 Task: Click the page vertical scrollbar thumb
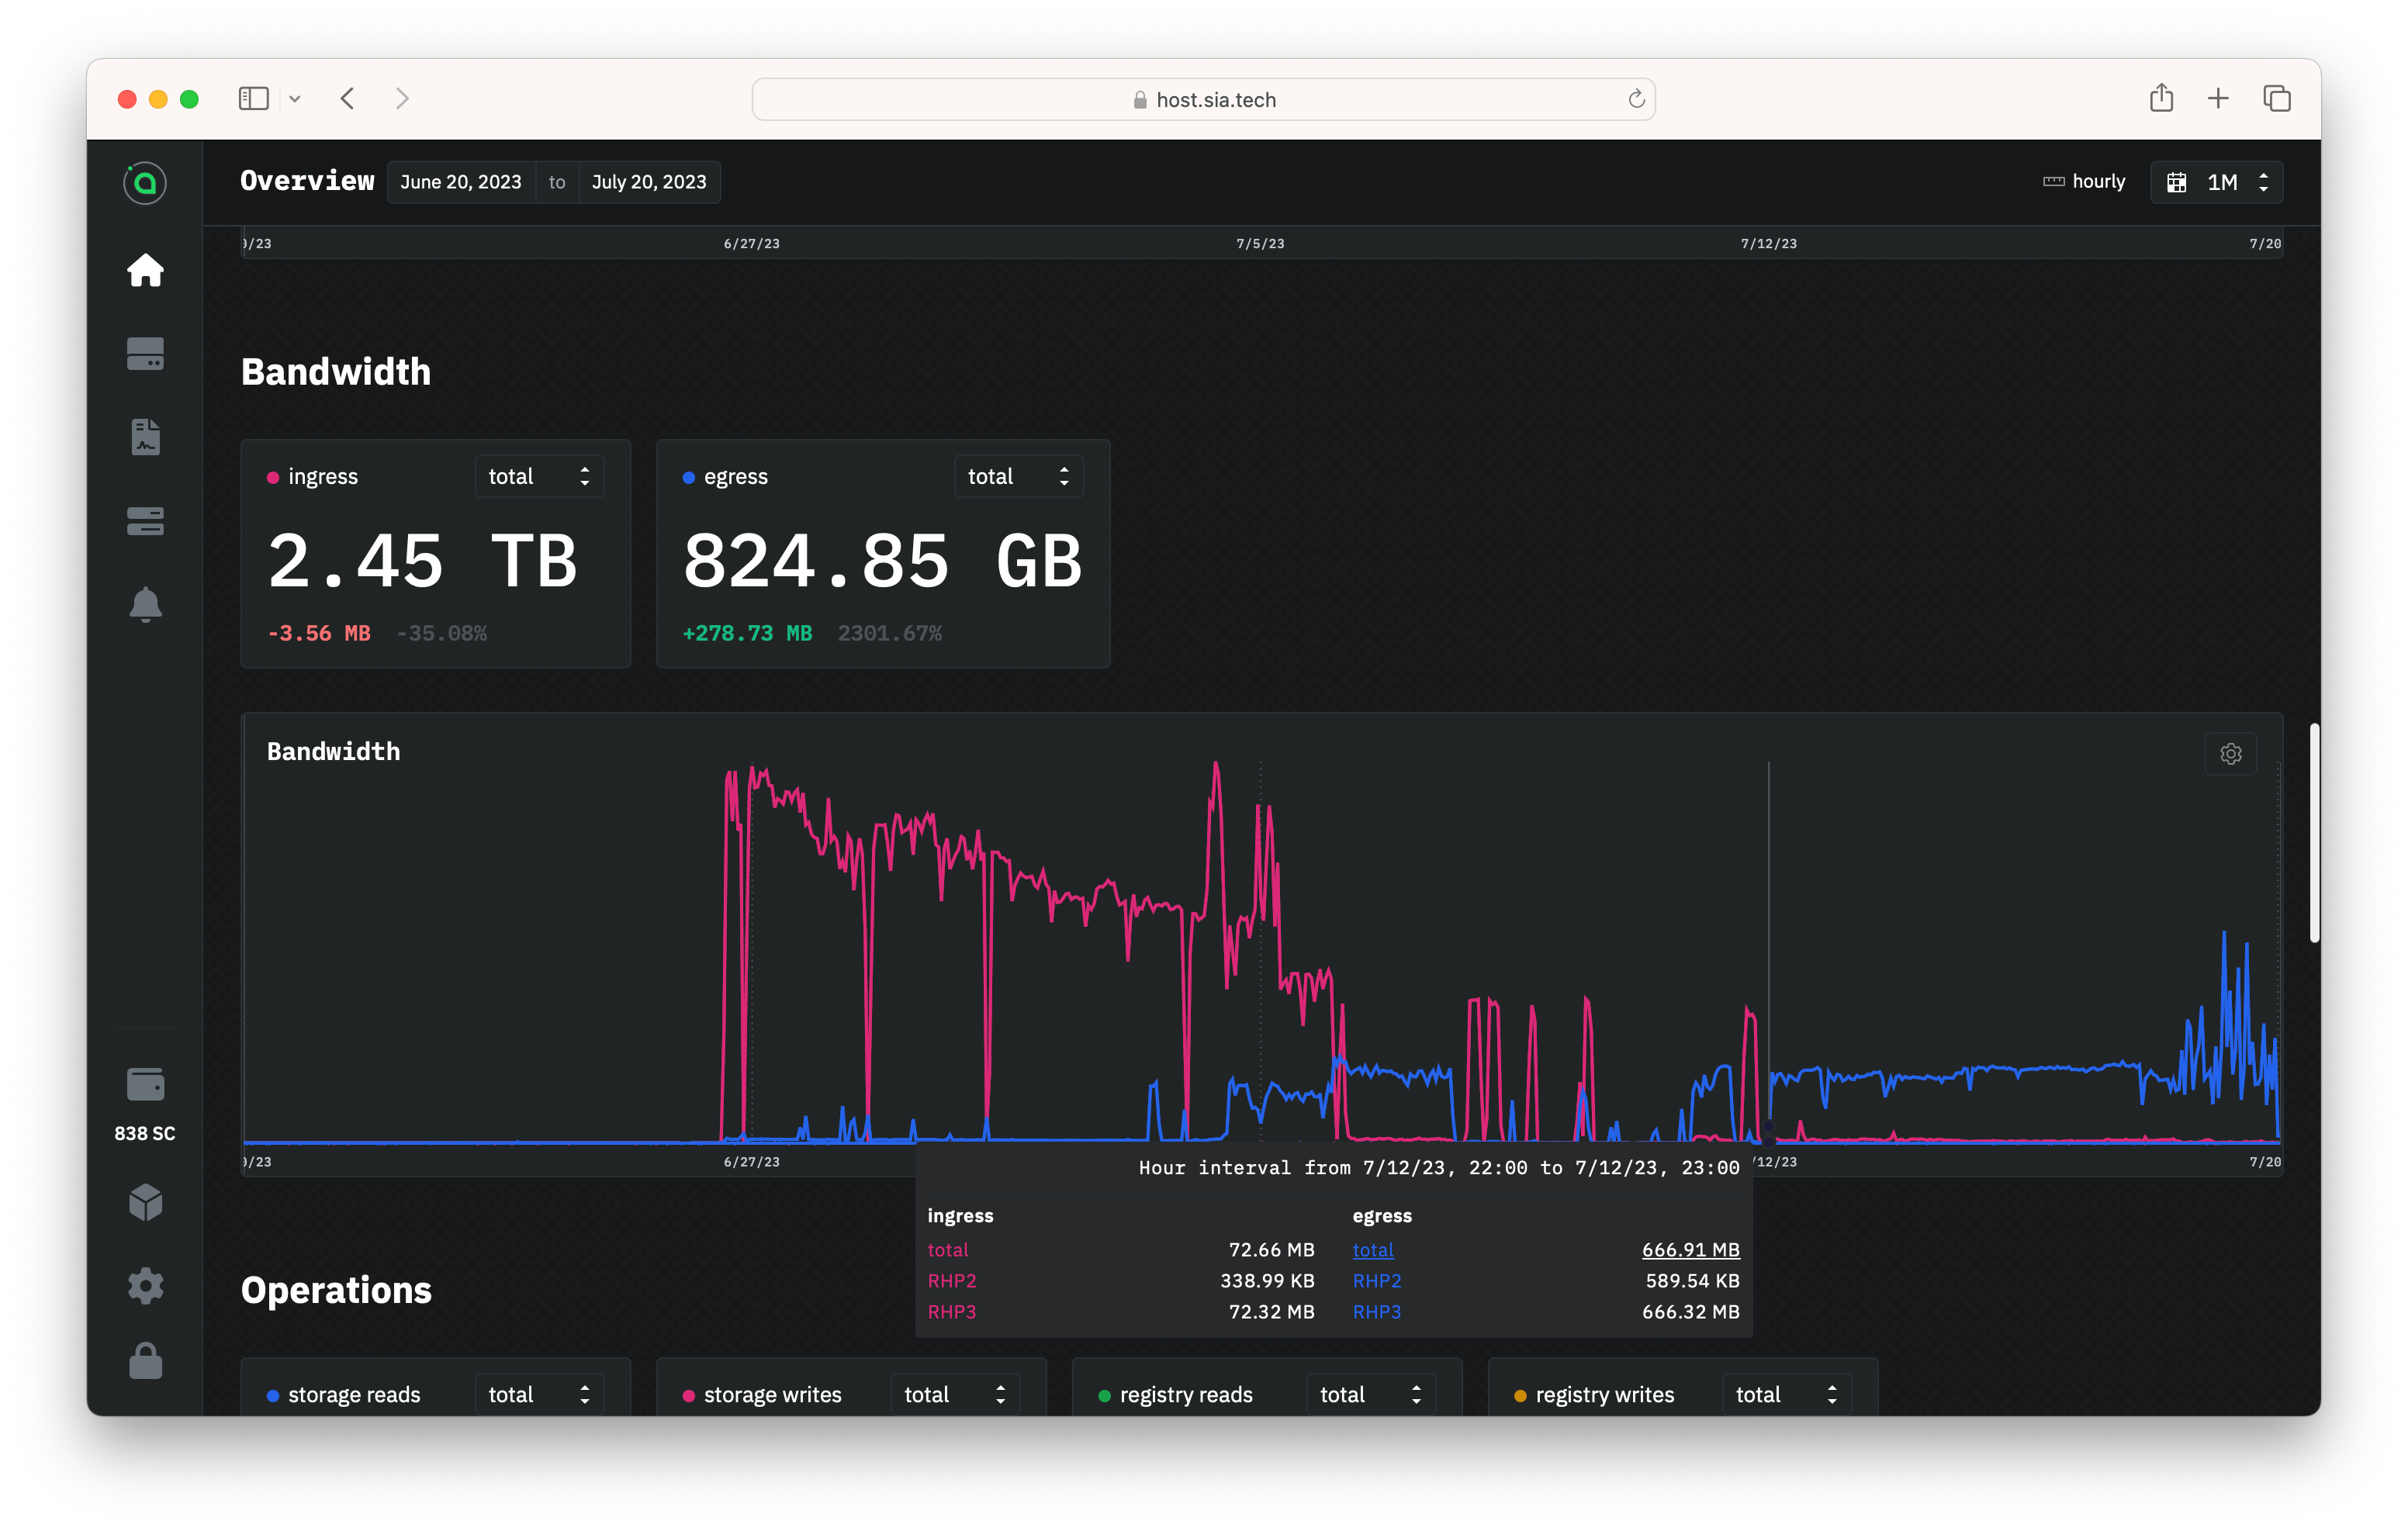pyautogui.click(x=2314, y=832)
